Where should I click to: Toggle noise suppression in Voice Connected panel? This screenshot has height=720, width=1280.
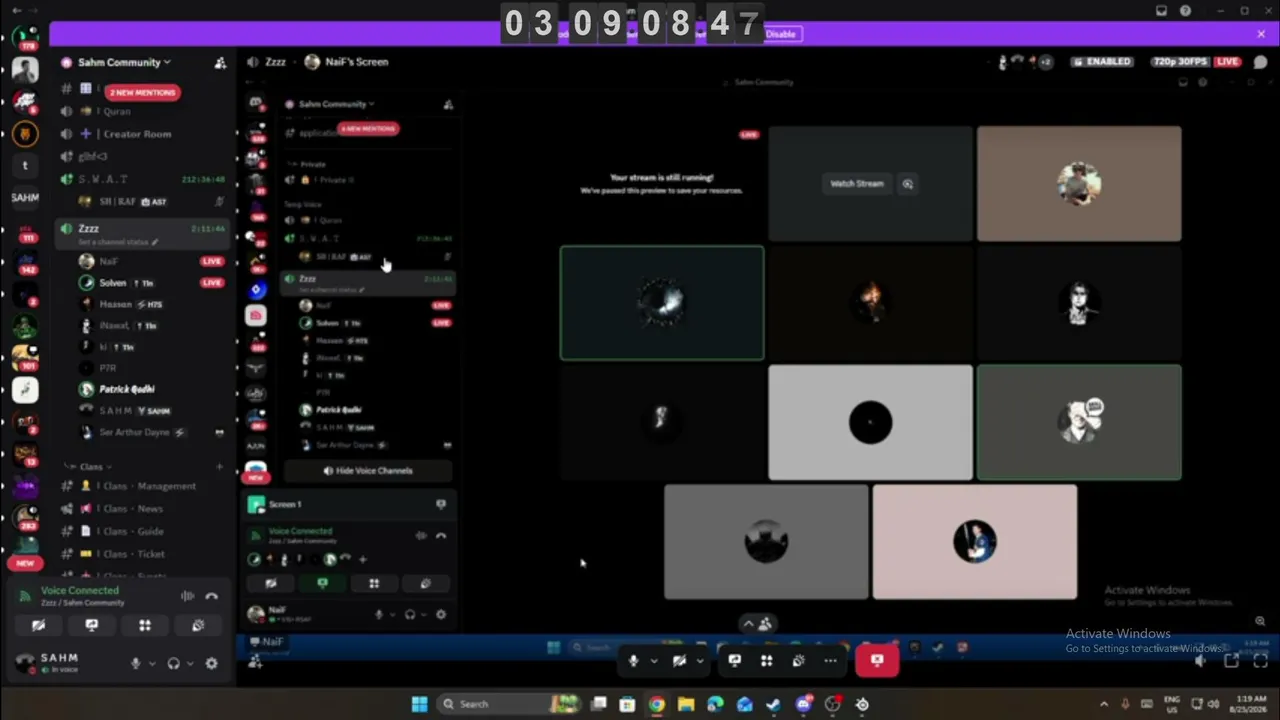187,596
